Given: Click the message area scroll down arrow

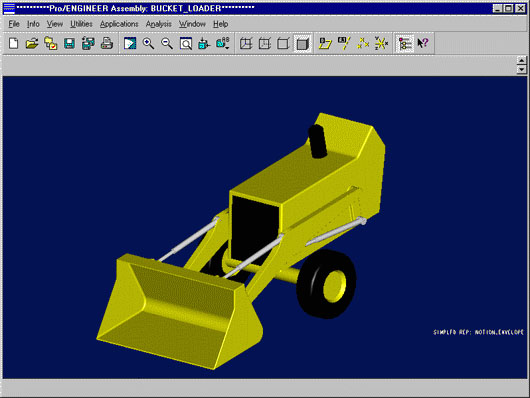Looking at the screenshot, I should point(522,69).
